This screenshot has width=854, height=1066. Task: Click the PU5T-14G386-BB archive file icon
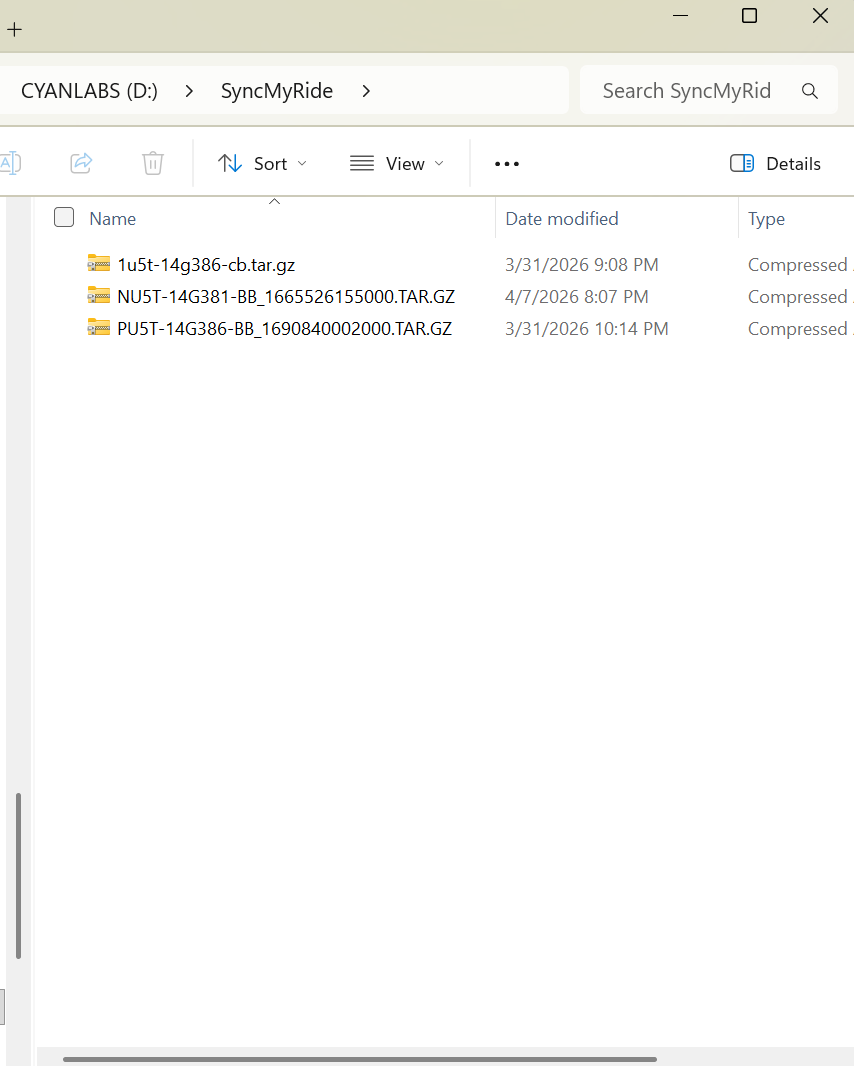(98, 328)
